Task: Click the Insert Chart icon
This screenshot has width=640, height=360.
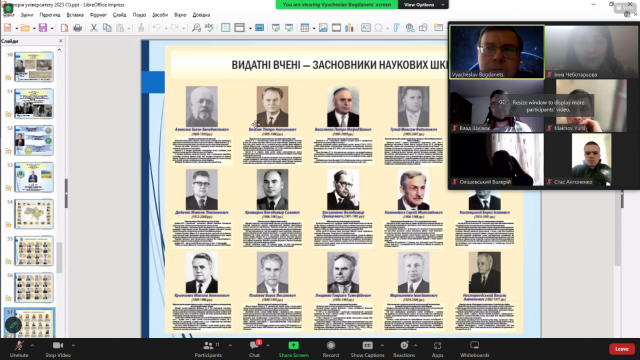Action: pos(349,28)
